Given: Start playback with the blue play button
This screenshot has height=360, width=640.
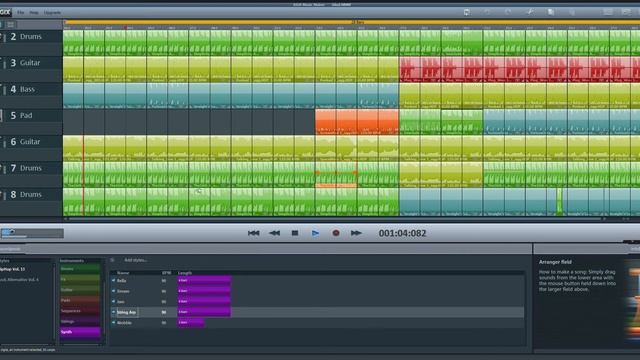Looking at the screenshot, I should (x=315, y=233).
